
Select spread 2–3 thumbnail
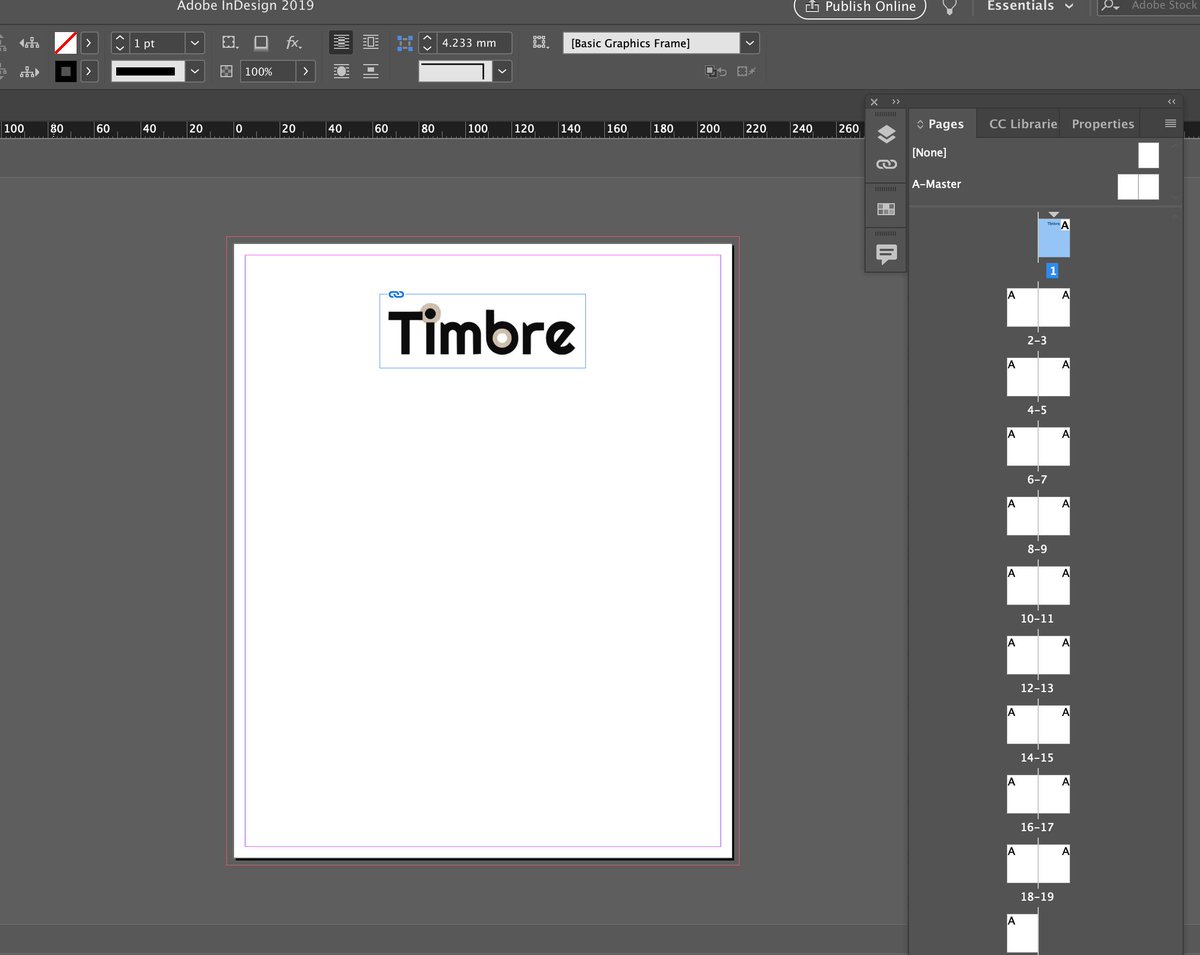[x=1038, y=308]
